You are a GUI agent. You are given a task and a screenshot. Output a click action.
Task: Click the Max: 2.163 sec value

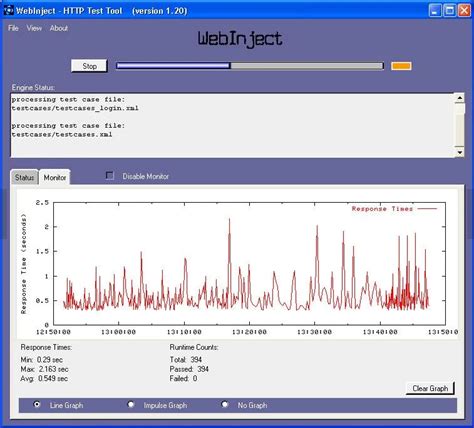click(44, 369)
